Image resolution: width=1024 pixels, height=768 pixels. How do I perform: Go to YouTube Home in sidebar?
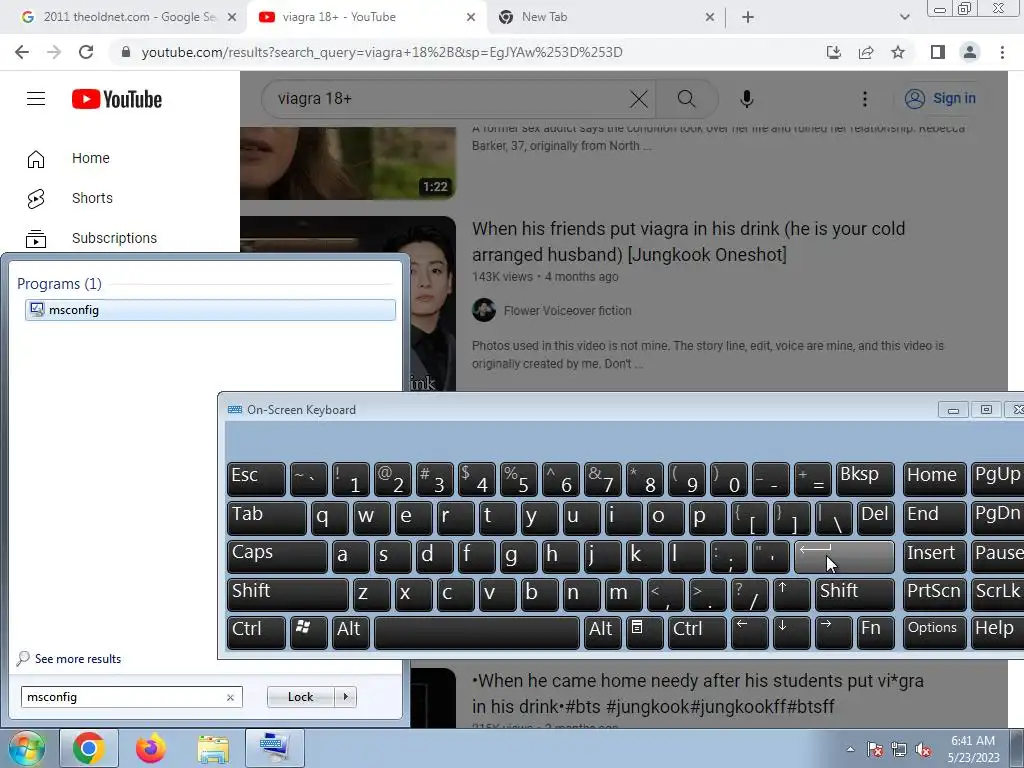click(90, 158)
